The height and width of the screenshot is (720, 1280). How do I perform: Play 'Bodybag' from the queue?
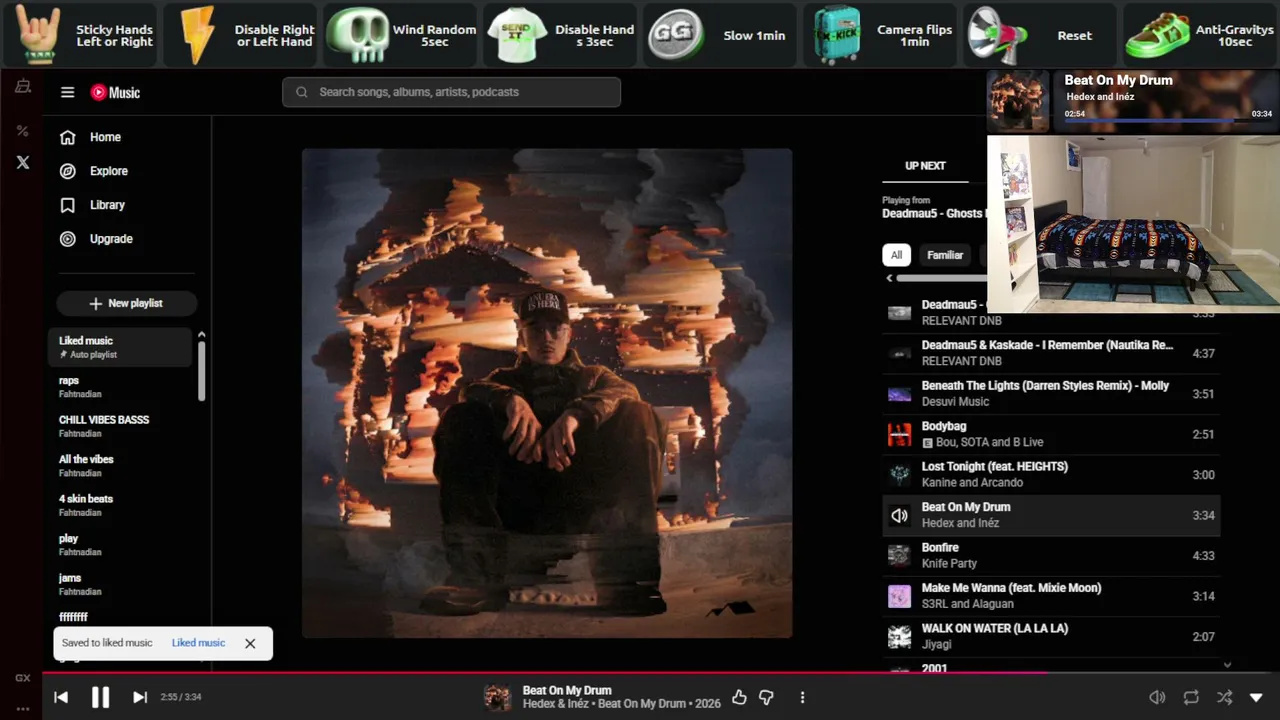tap(1051, 434)
